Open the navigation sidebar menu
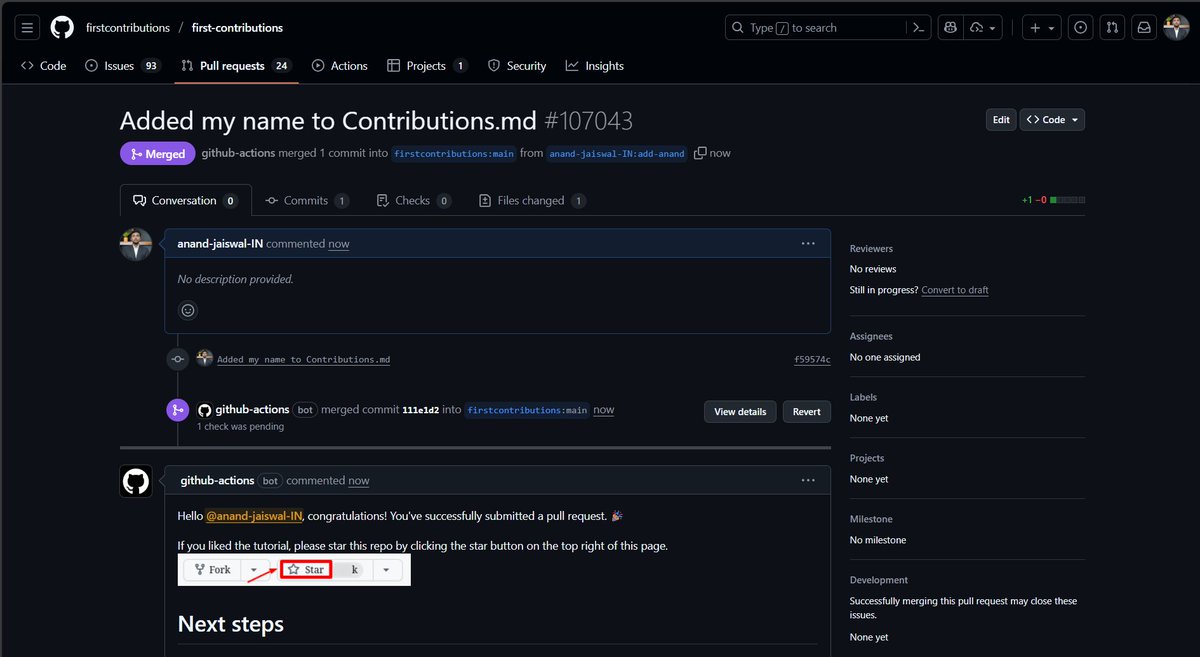 tap(26, 27)
